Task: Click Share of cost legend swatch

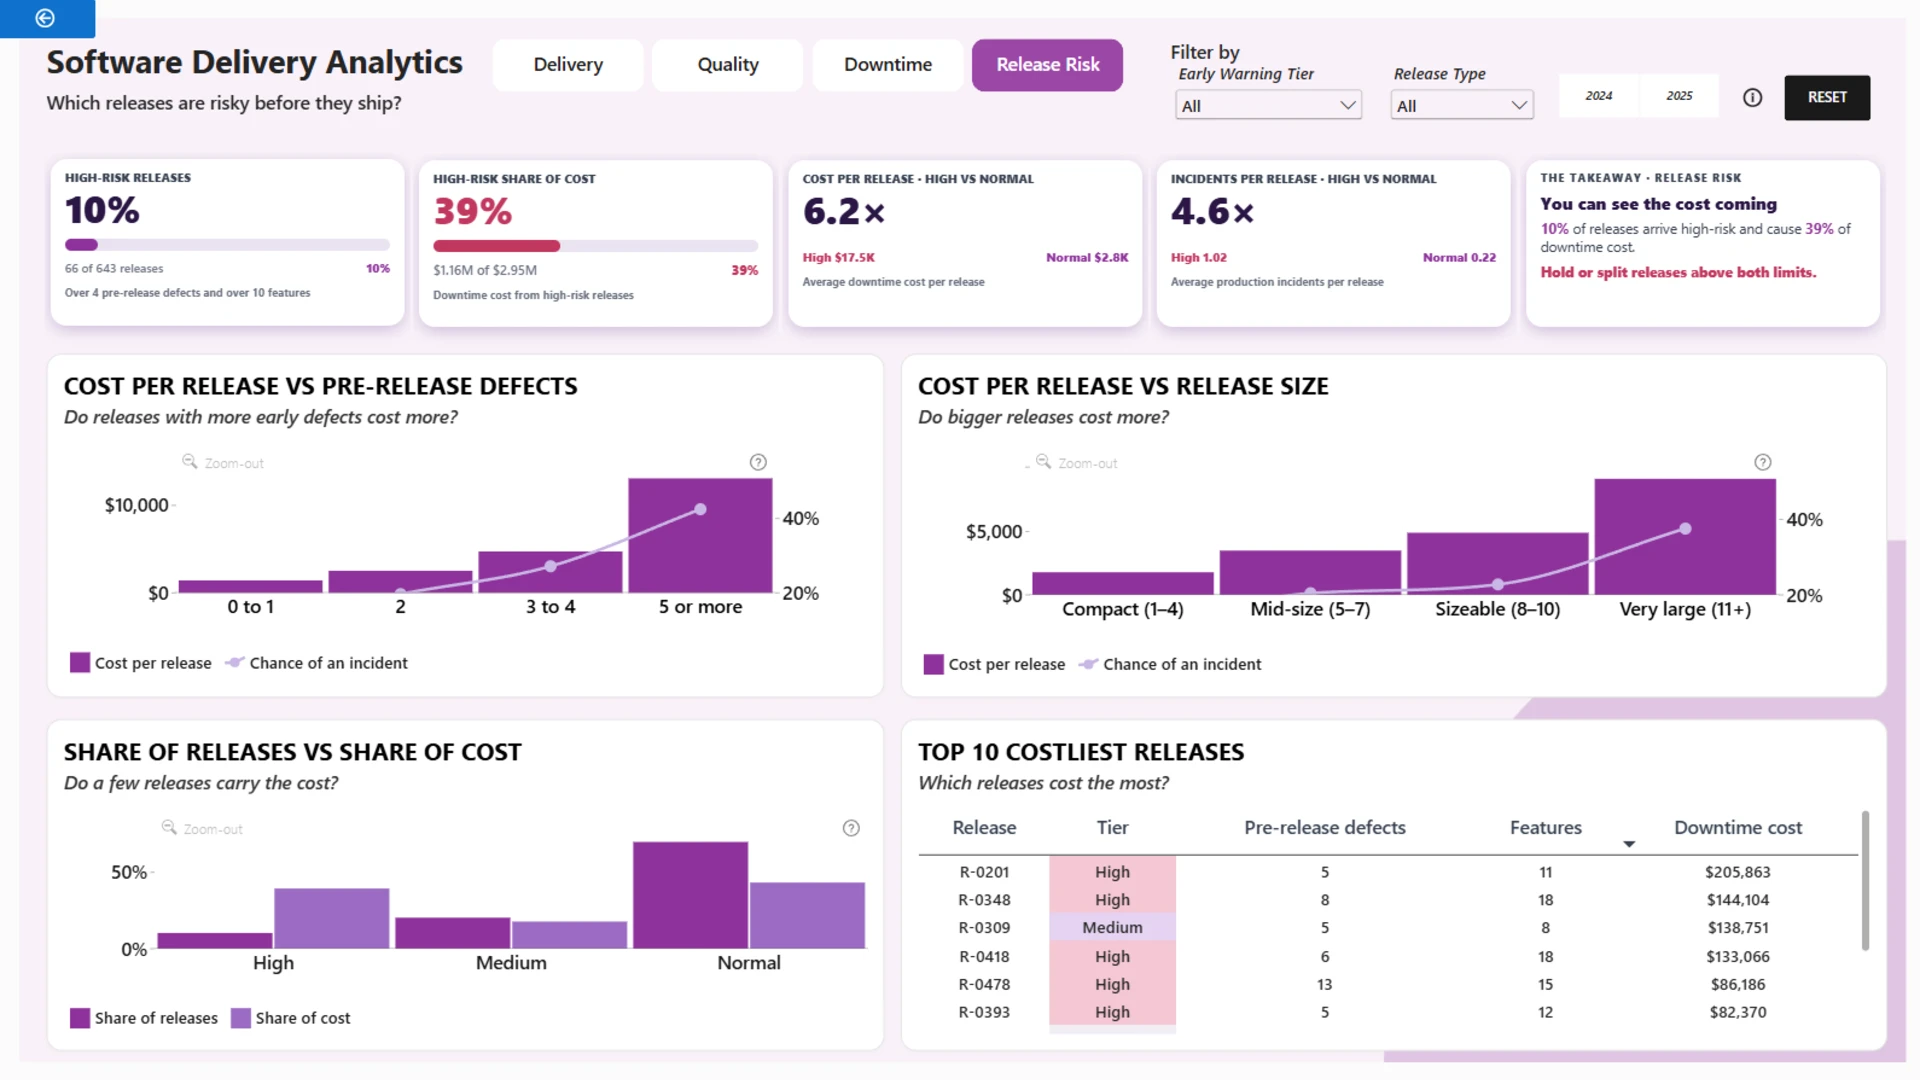Action: coord(240,1018)
